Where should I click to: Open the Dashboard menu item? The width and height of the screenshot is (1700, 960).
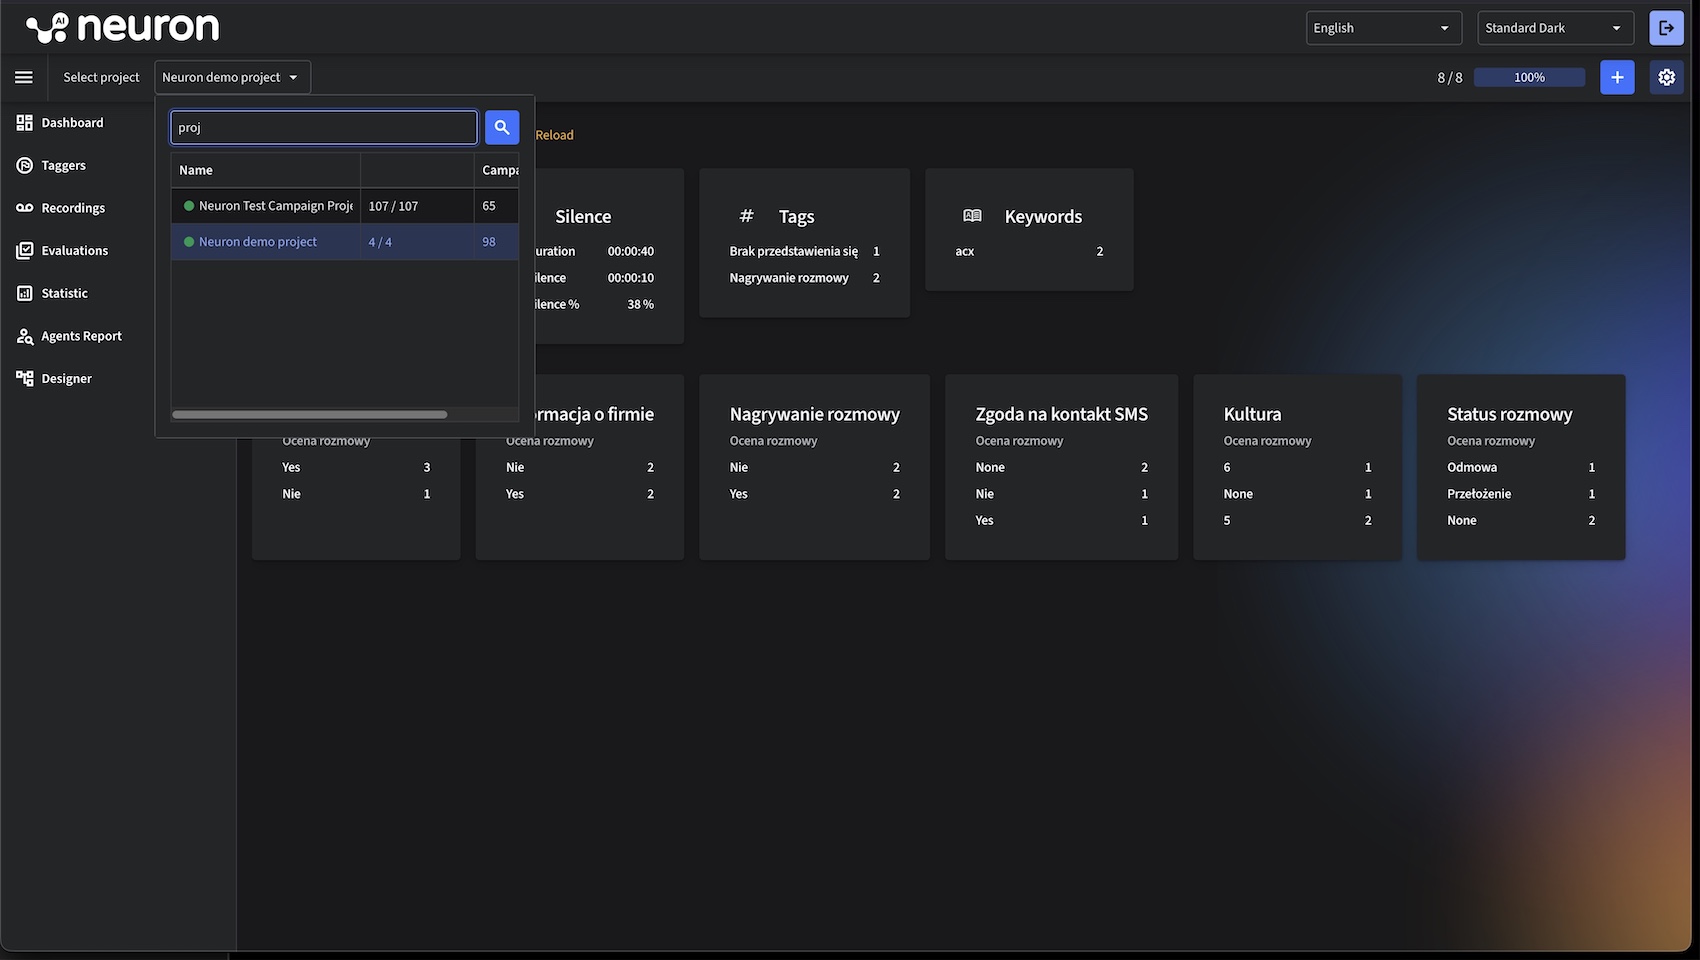[x=72, y=123]
